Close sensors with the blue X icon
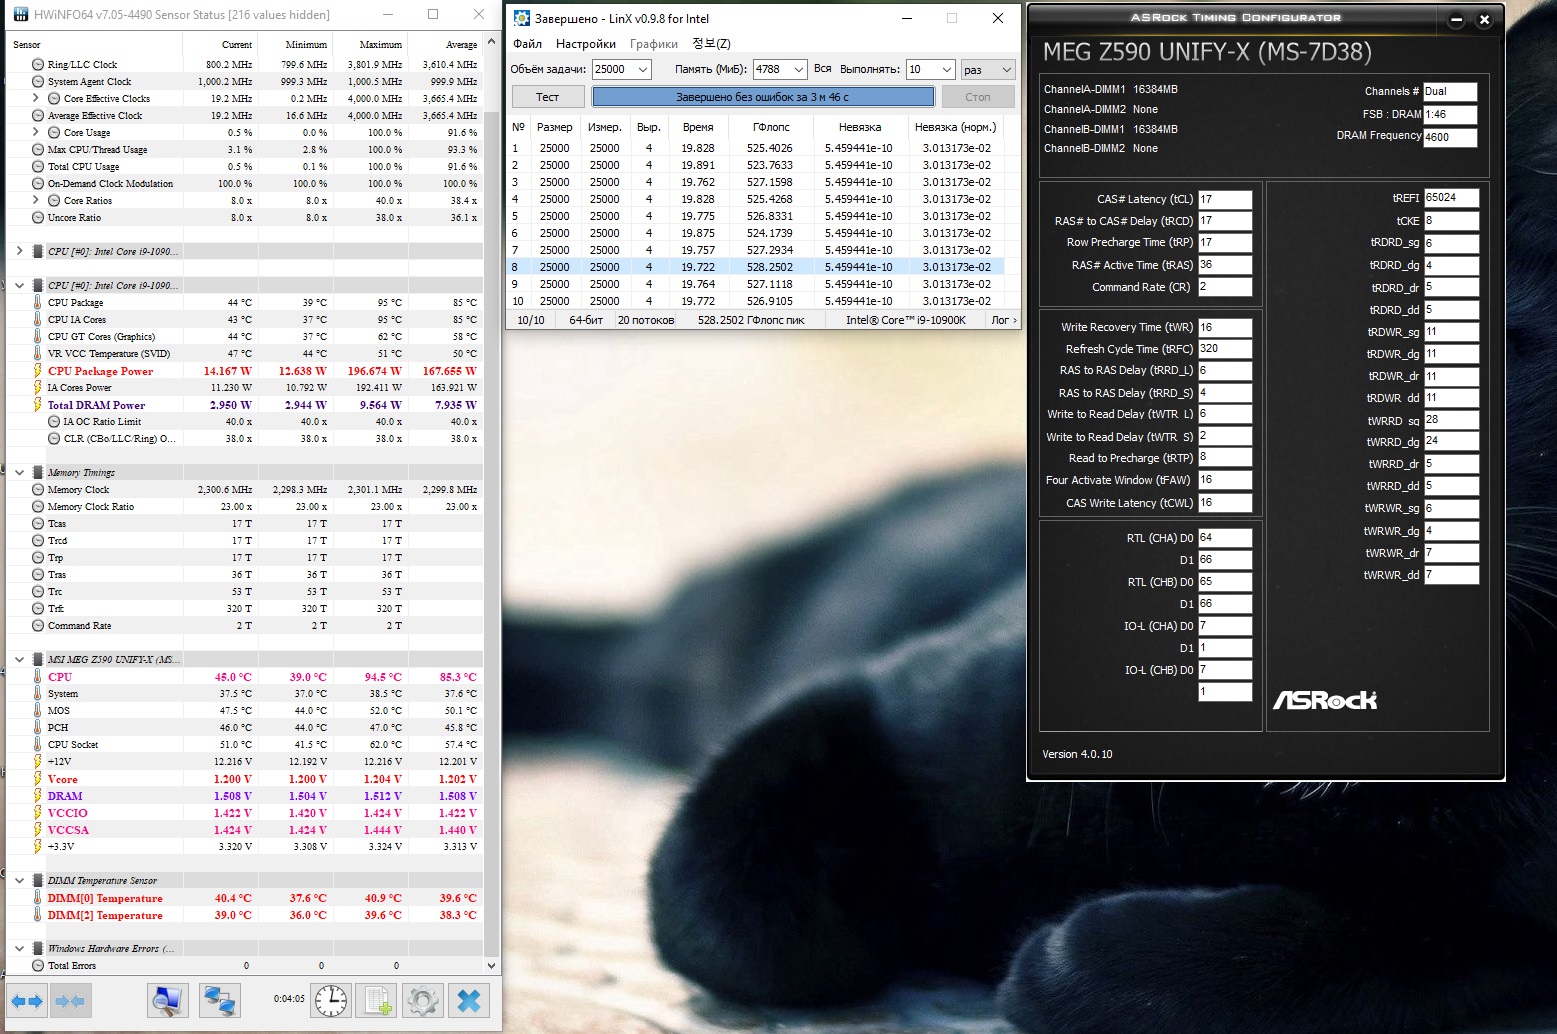The height and width of the screenshot is (1034, 1557). click(x=469, y=1000)
